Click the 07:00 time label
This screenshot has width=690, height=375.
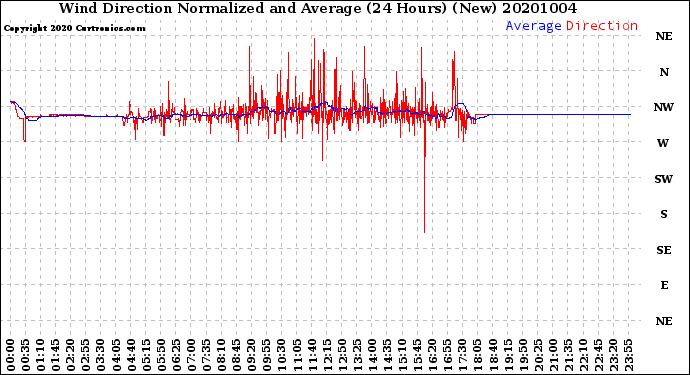pos(191,355)
